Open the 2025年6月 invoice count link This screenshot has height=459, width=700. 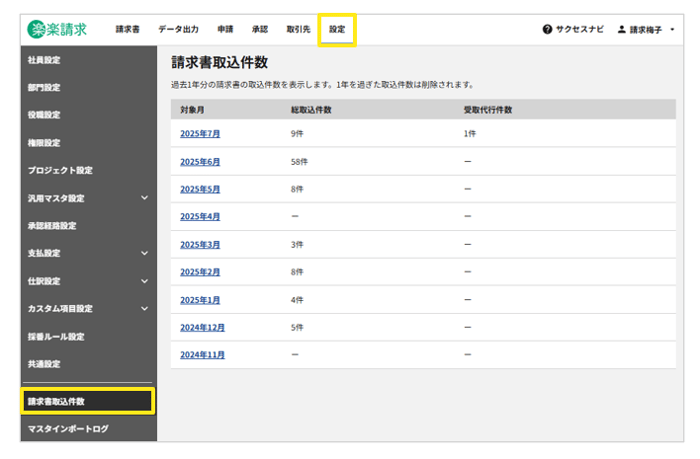[200, 161]
